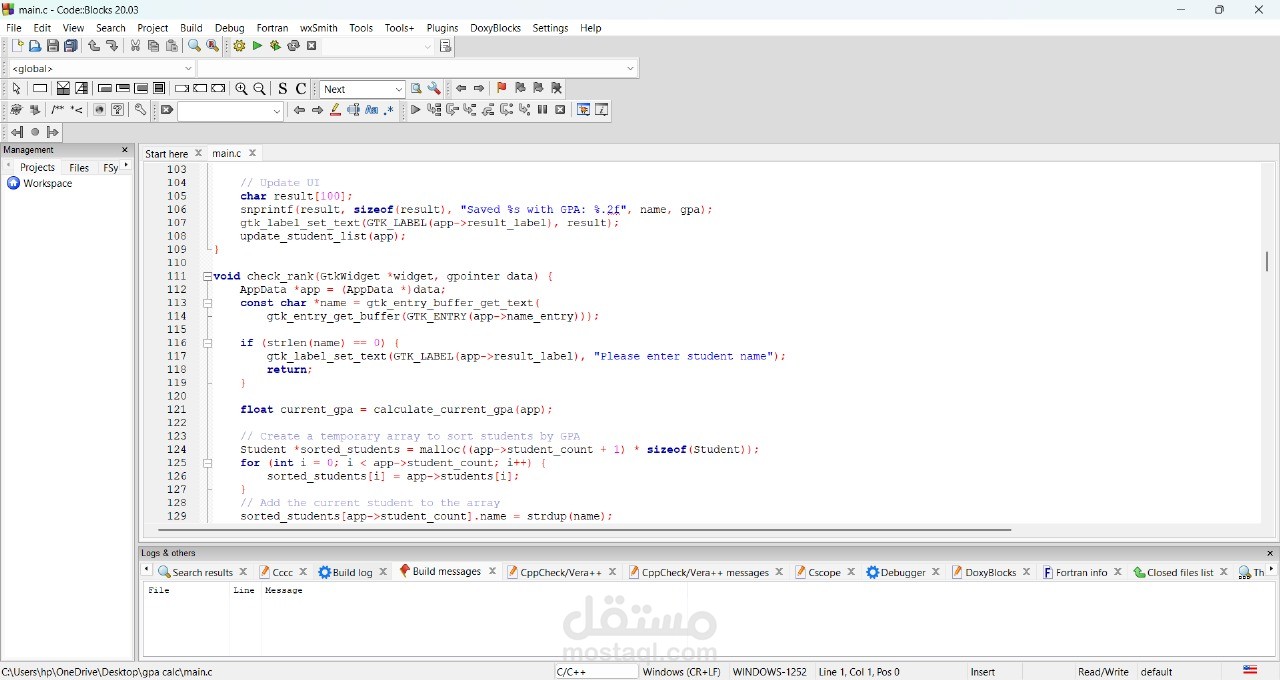Open the Build menu
The height and width of the screenshot is (680, 1280).
(191, 28)
